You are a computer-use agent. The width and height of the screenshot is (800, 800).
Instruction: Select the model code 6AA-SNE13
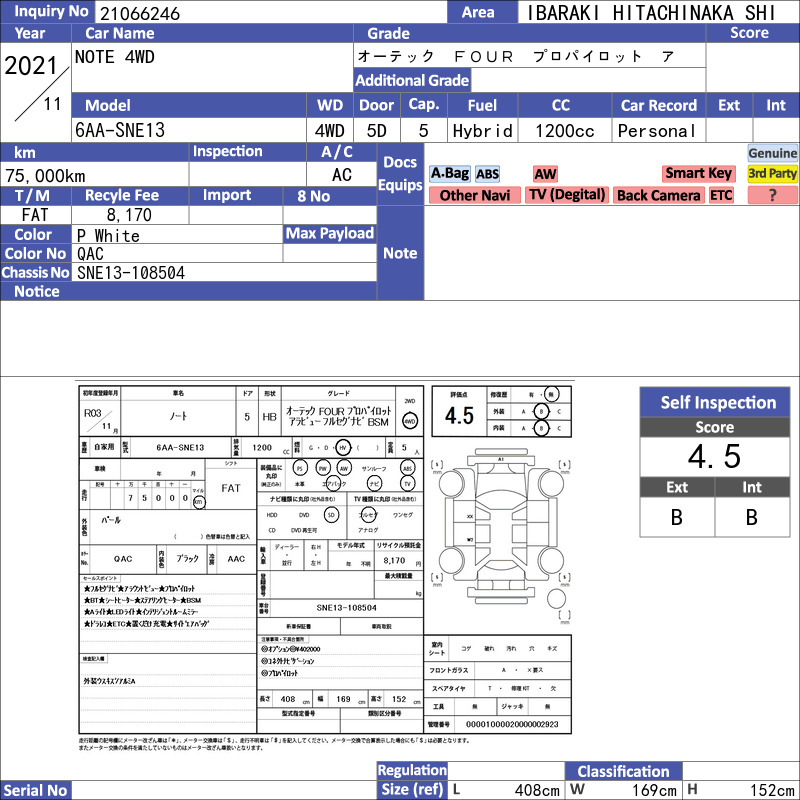pos(120,130)
